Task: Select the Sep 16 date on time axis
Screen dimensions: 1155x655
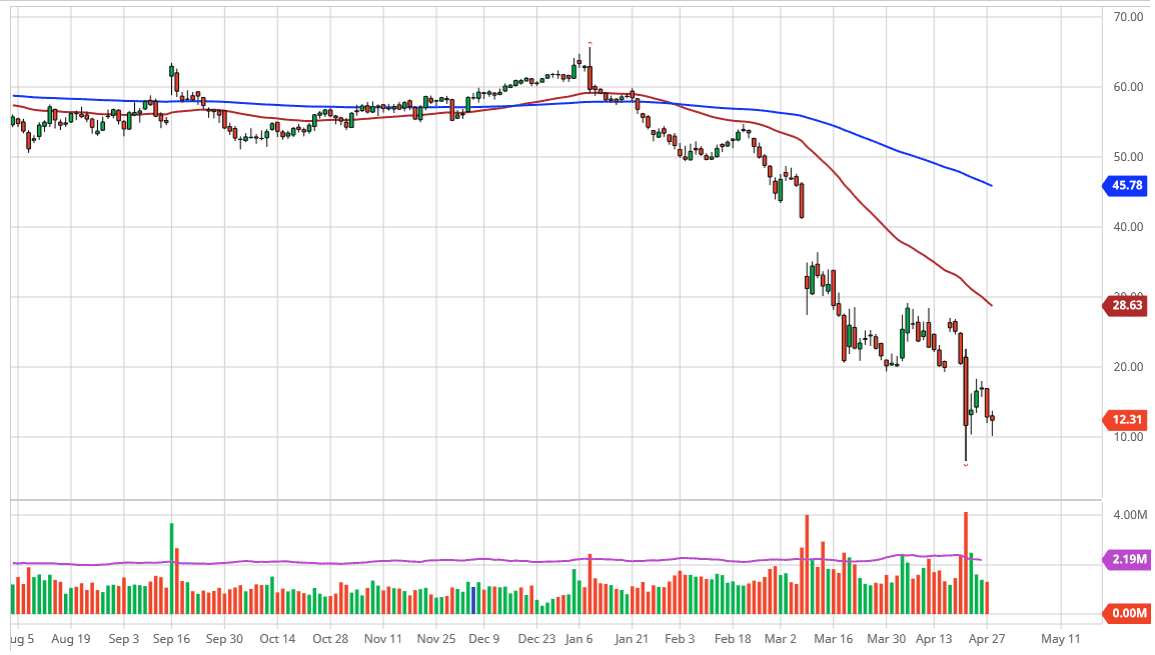Action: [171, 638]
